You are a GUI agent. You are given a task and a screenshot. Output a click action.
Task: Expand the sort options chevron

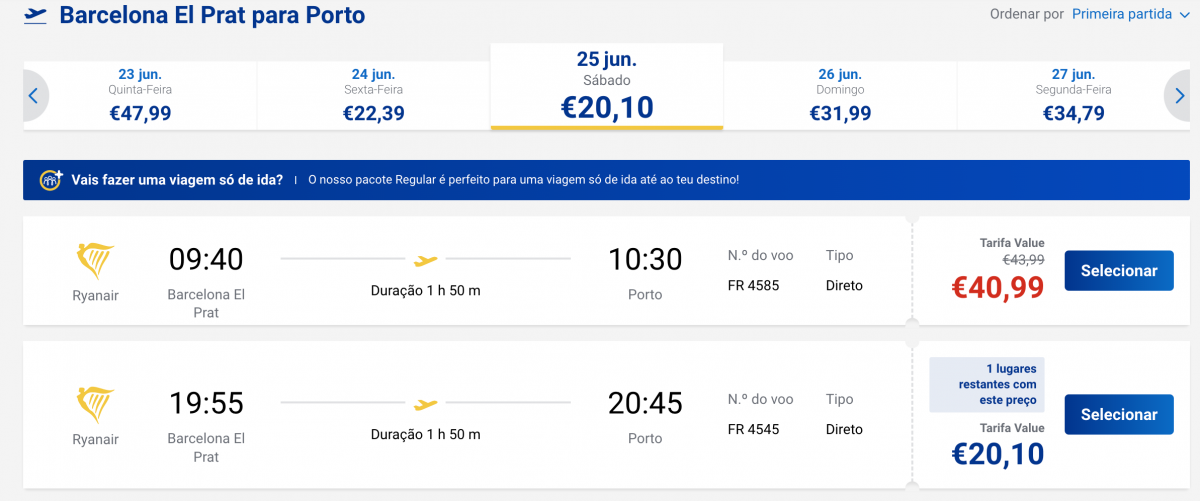[x=1185, y=15]
